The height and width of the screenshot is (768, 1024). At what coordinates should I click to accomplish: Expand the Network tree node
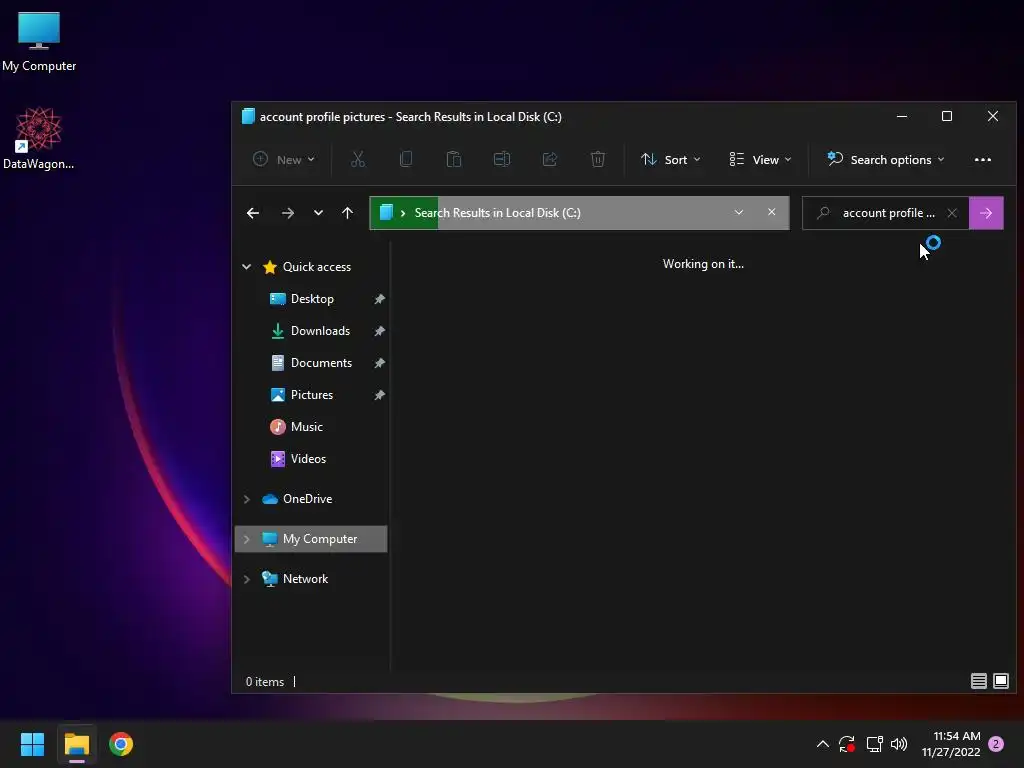coord(246,579)
